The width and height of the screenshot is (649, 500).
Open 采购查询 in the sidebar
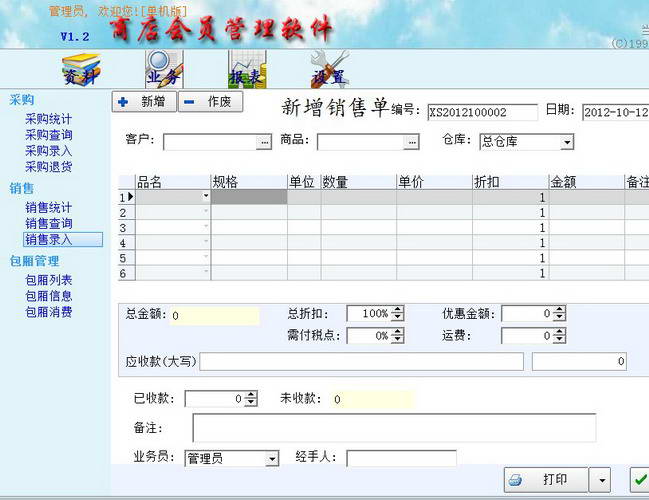pyautogui.click(x=48, y=135)
